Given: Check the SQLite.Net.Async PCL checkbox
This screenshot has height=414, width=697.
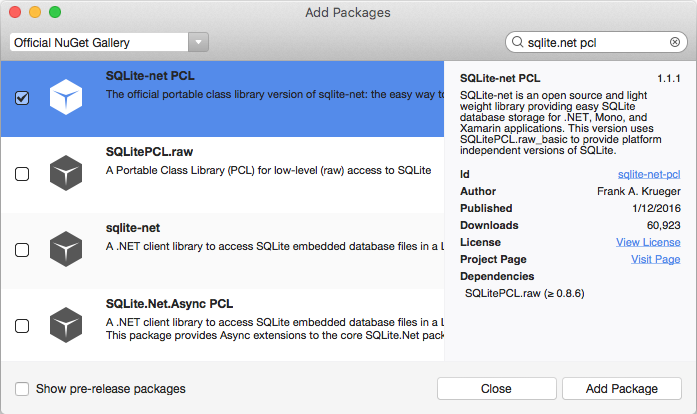Looking at the screenshot, I should 22,326.
